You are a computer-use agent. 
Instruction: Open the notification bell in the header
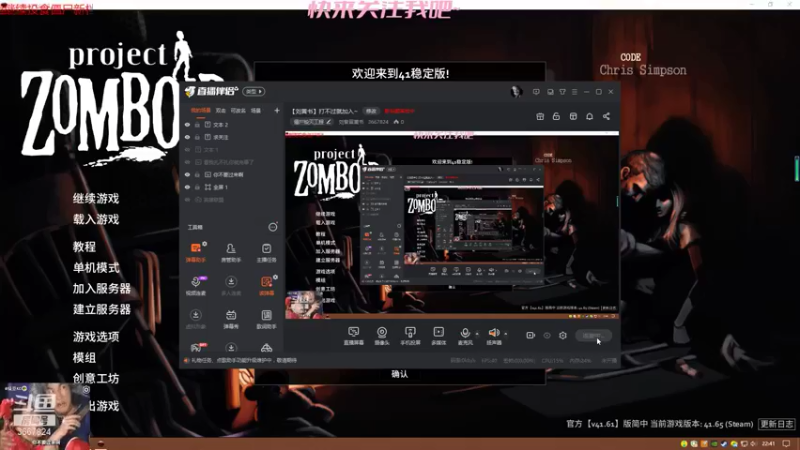[589, 116]
